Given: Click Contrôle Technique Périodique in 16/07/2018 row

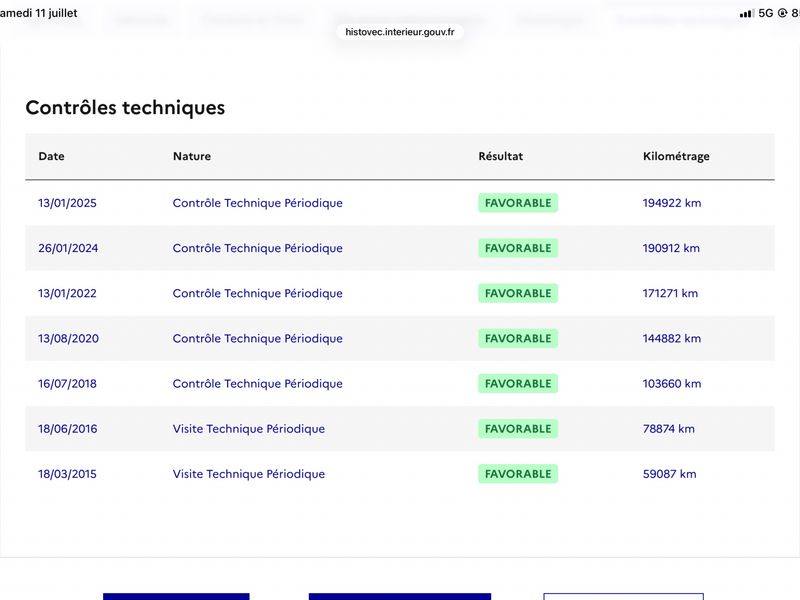Looking at the screenshot, I should (258, 384).
